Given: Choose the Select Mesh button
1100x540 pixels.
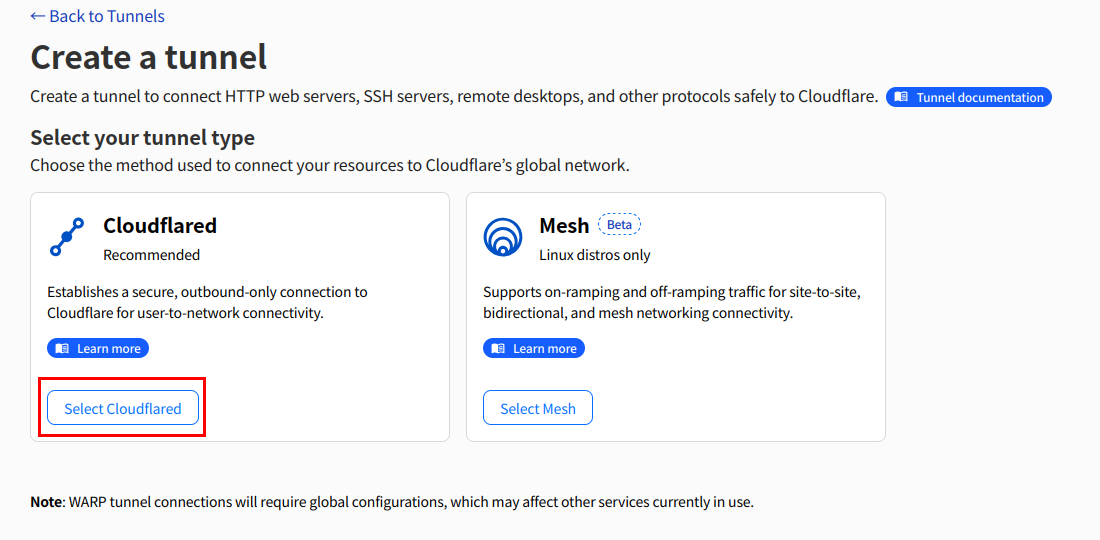Looking at the screenshot, I should (x=538, y=408).
